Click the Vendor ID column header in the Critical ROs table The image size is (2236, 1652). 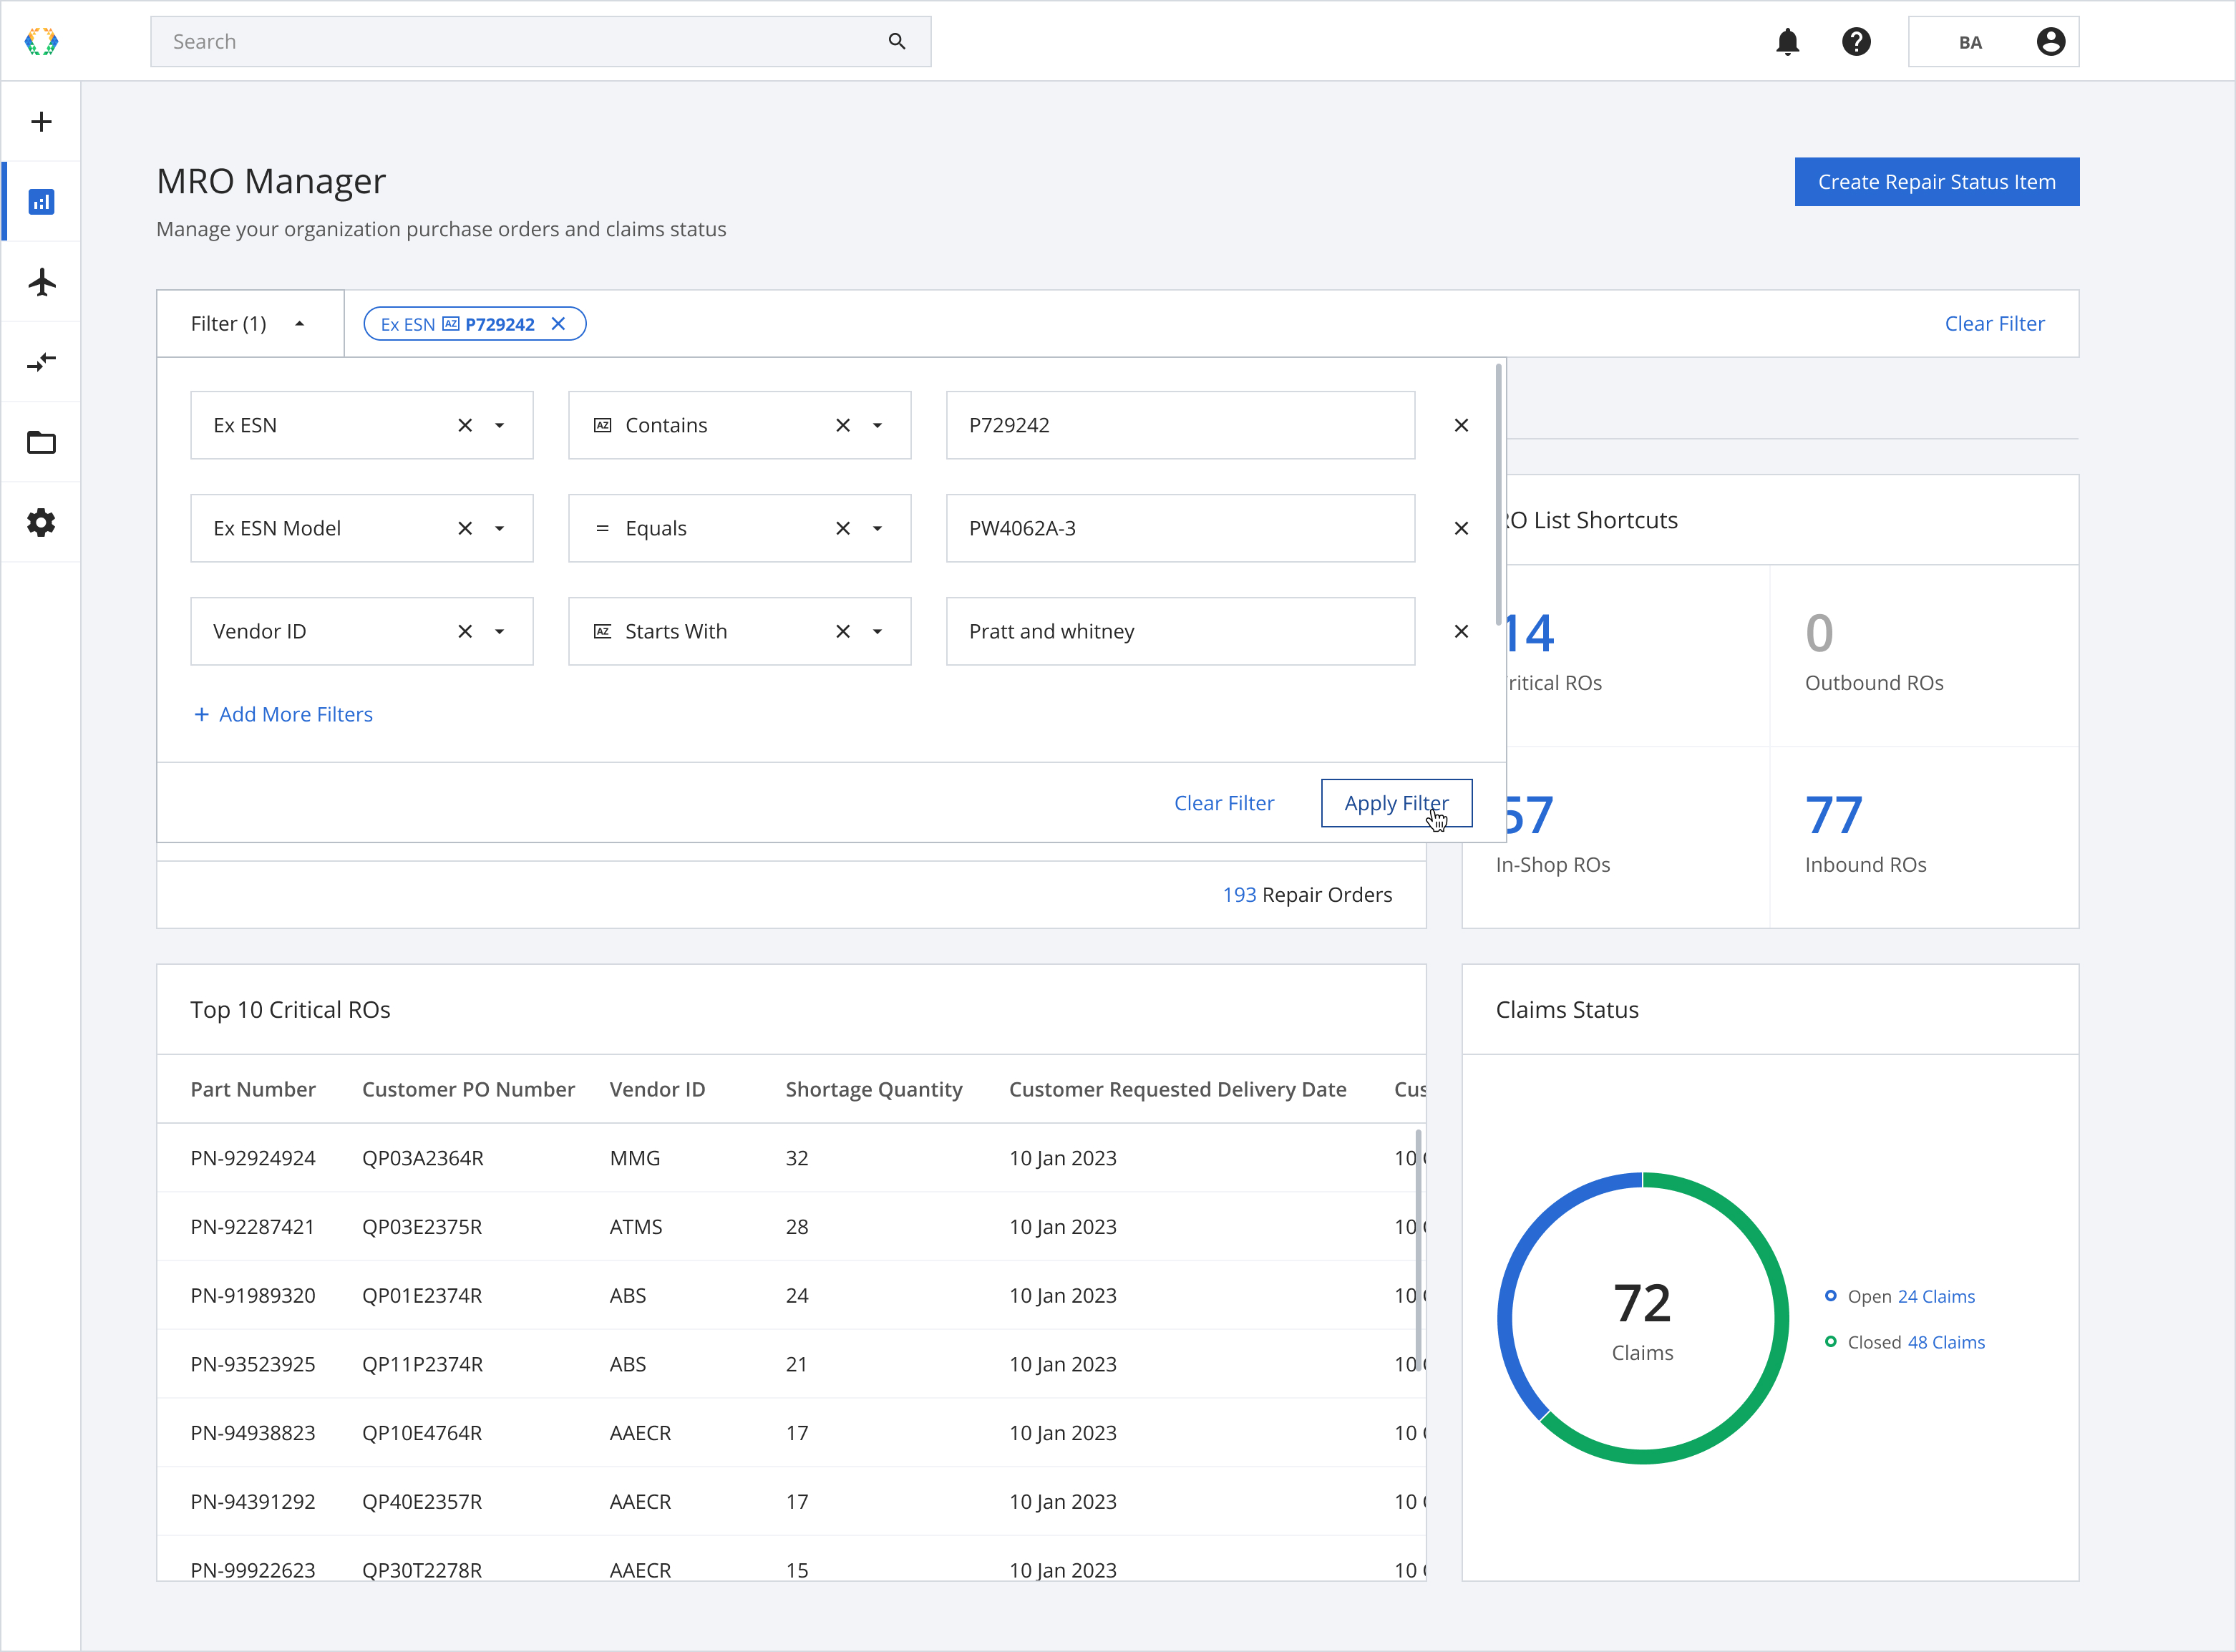pyautogui.click(x=657, y=1089)
